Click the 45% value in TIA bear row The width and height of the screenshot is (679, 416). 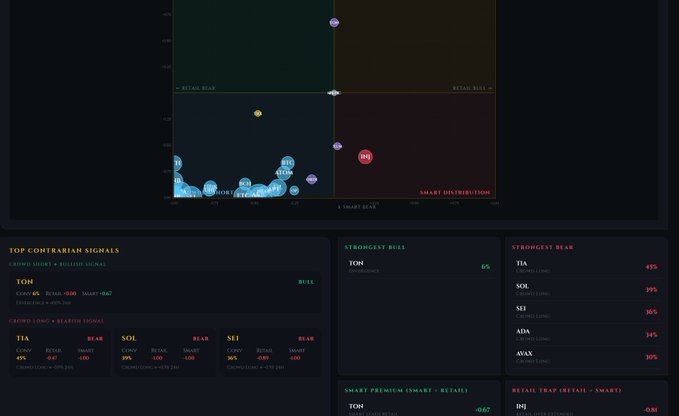click(651, 267)
